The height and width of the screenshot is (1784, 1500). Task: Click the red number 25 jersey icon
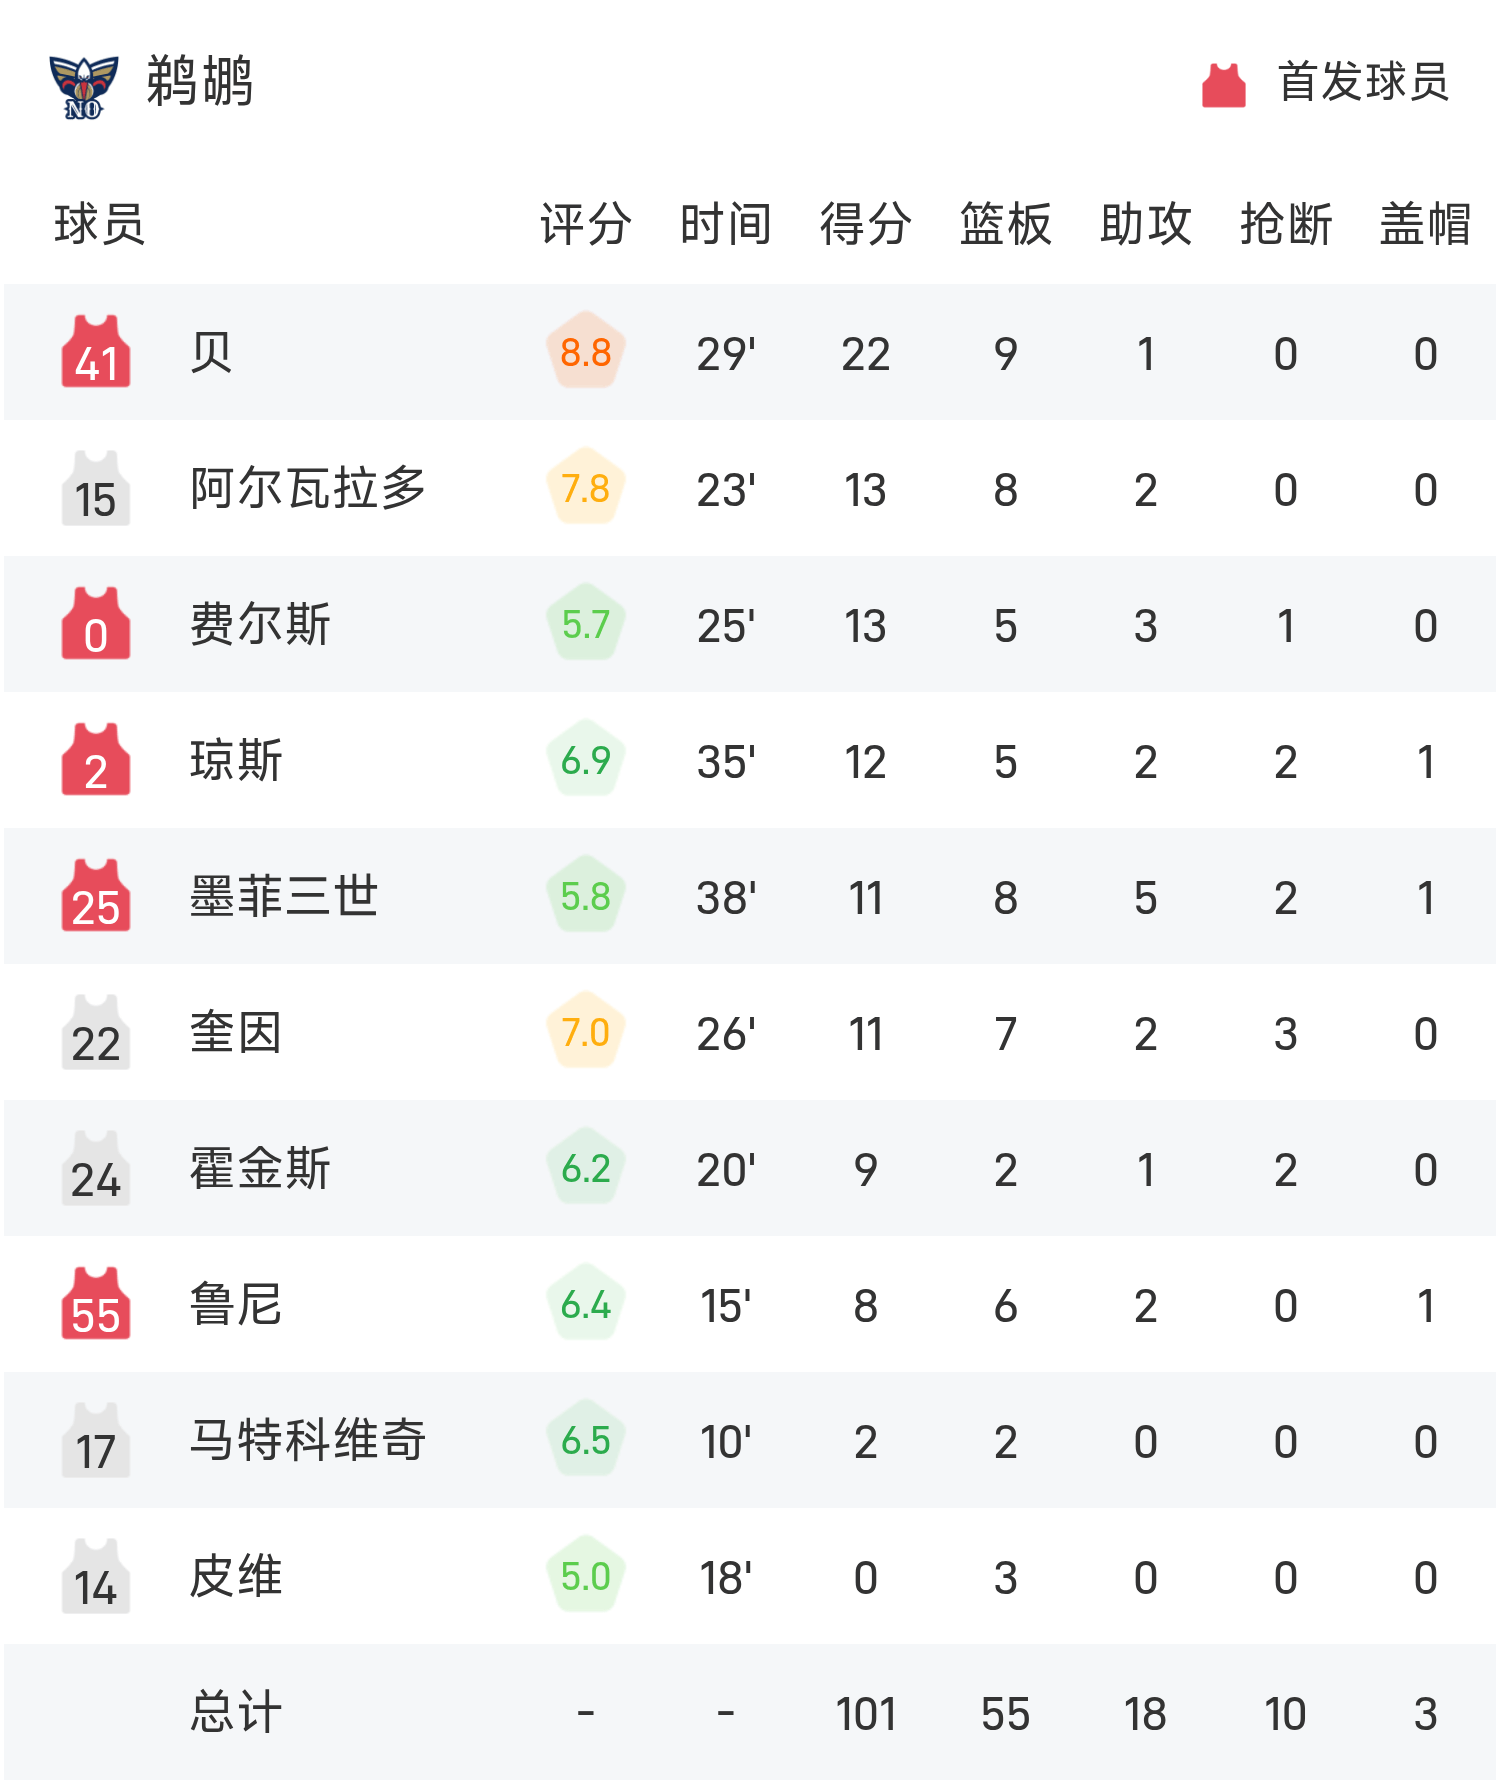click(x=96, y=896)
